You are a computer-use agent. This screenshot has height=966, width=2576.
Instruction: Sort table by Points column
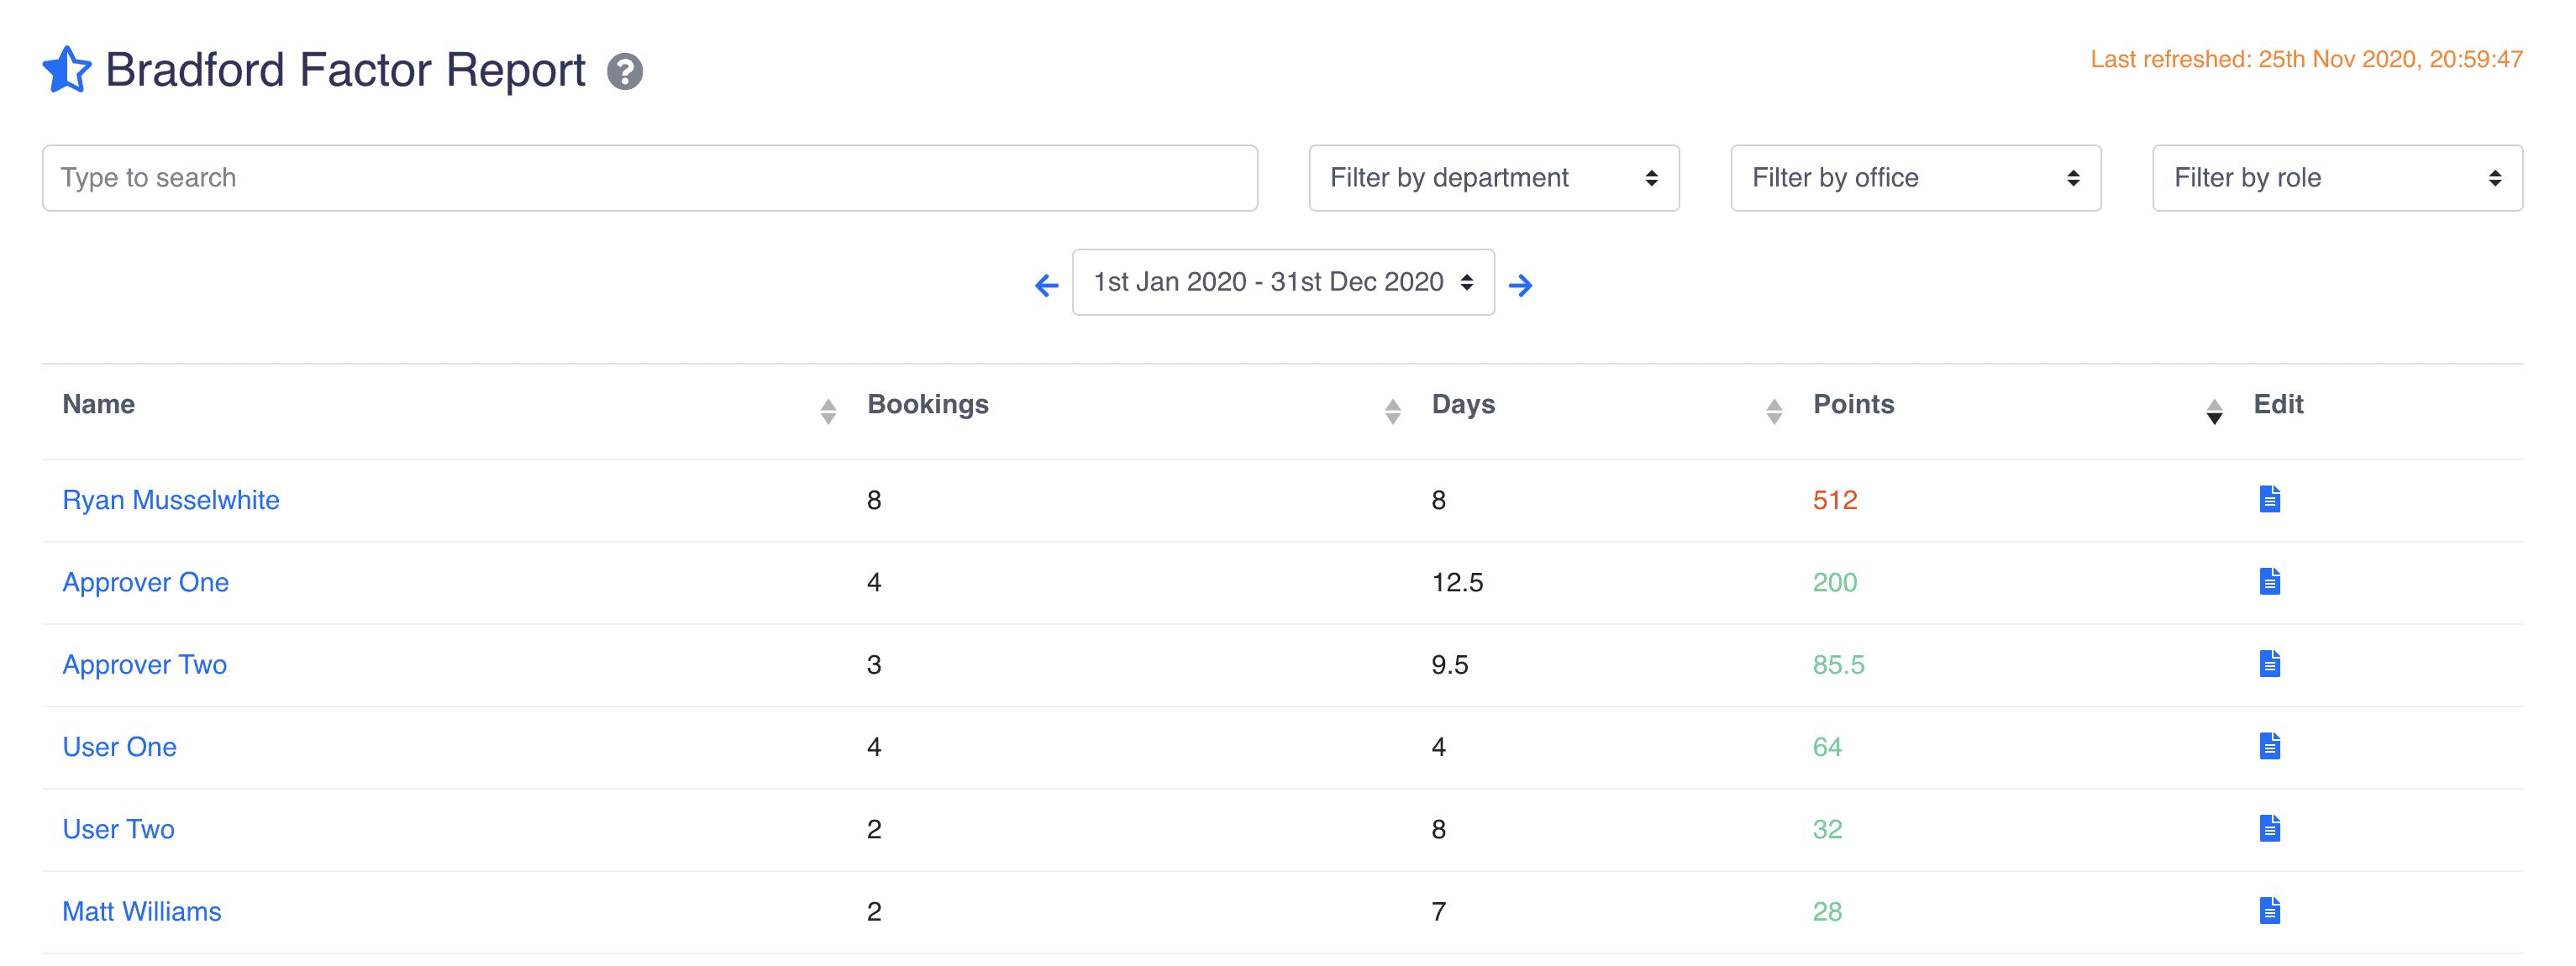[1853, 404]
